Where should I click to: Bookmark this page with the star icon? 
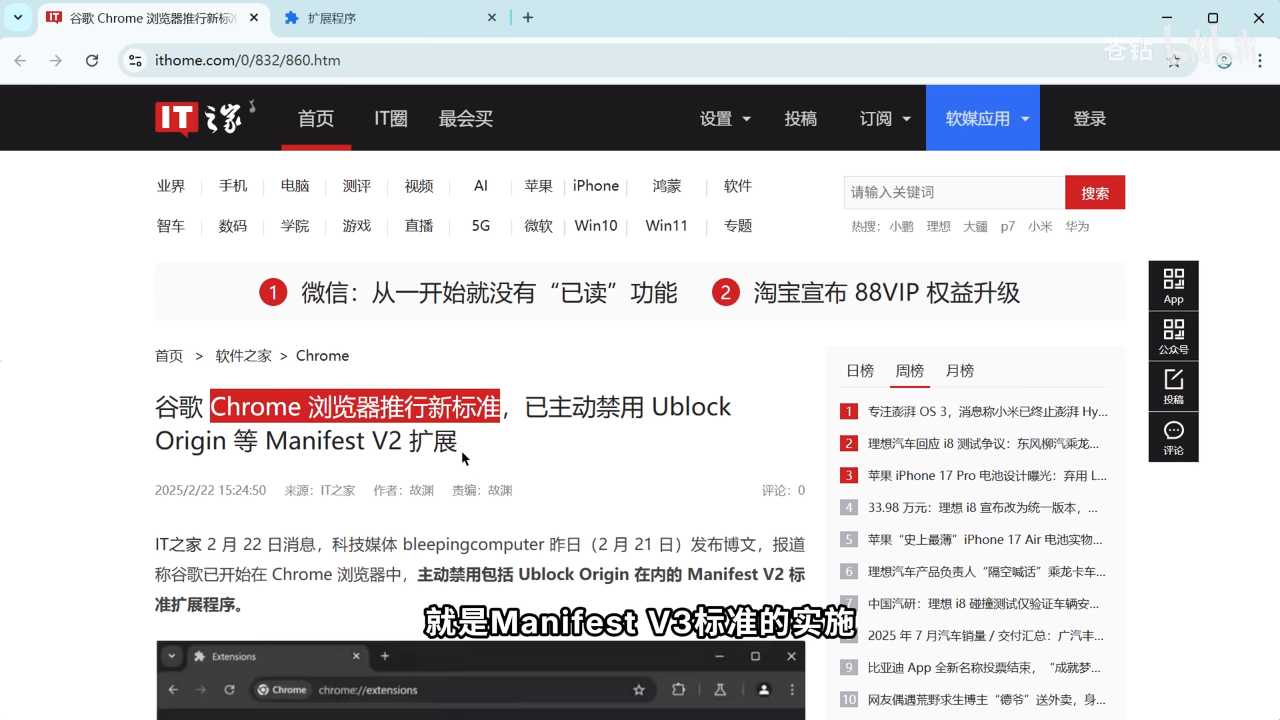(x=1174, y=60)
